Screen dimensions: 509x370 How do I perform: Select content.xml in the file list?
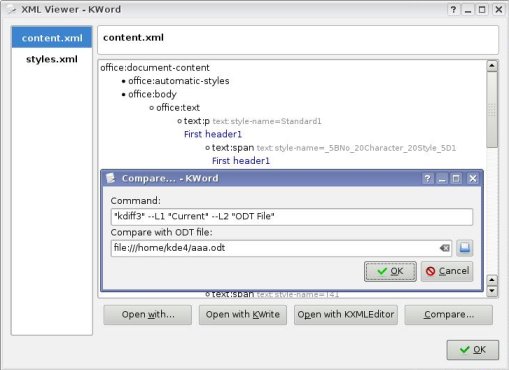(x=52, y=38)
